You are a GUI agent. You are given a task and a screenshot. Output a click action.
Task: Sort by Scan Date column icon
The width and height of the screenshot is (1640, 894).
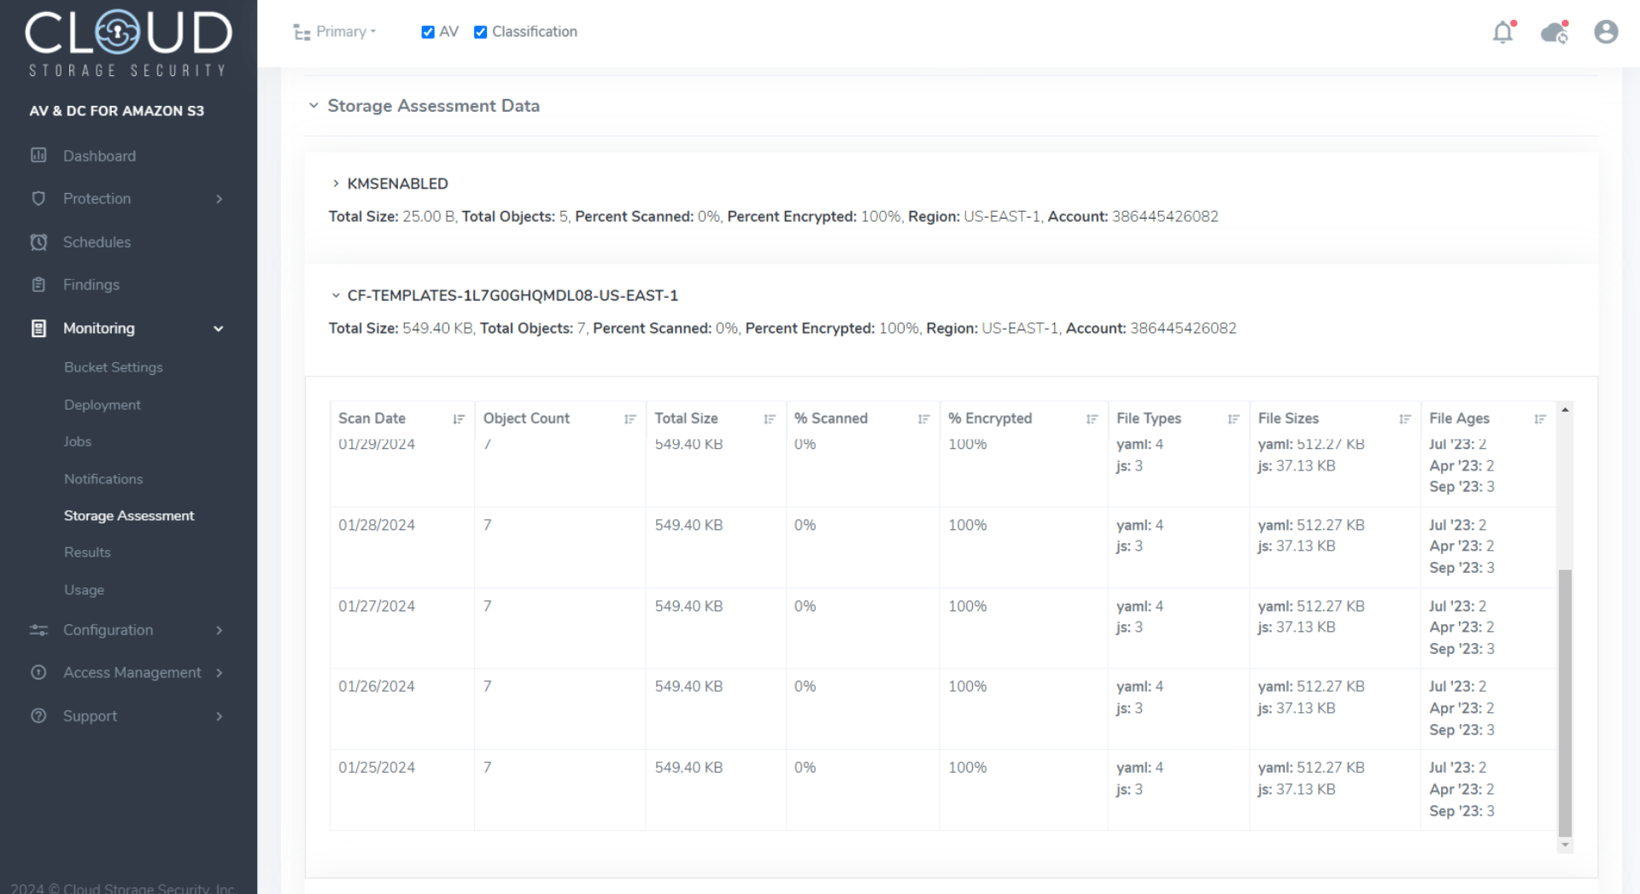tap(458, 419)
